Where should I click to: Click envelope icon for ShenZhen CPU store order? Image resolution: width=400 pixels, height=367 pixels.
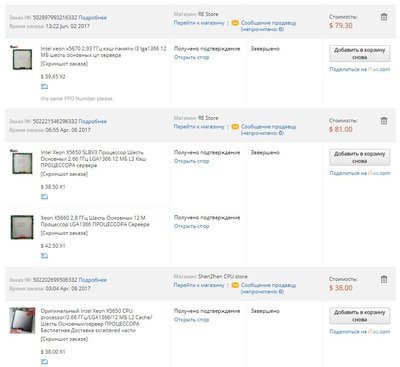coord(235,285)
